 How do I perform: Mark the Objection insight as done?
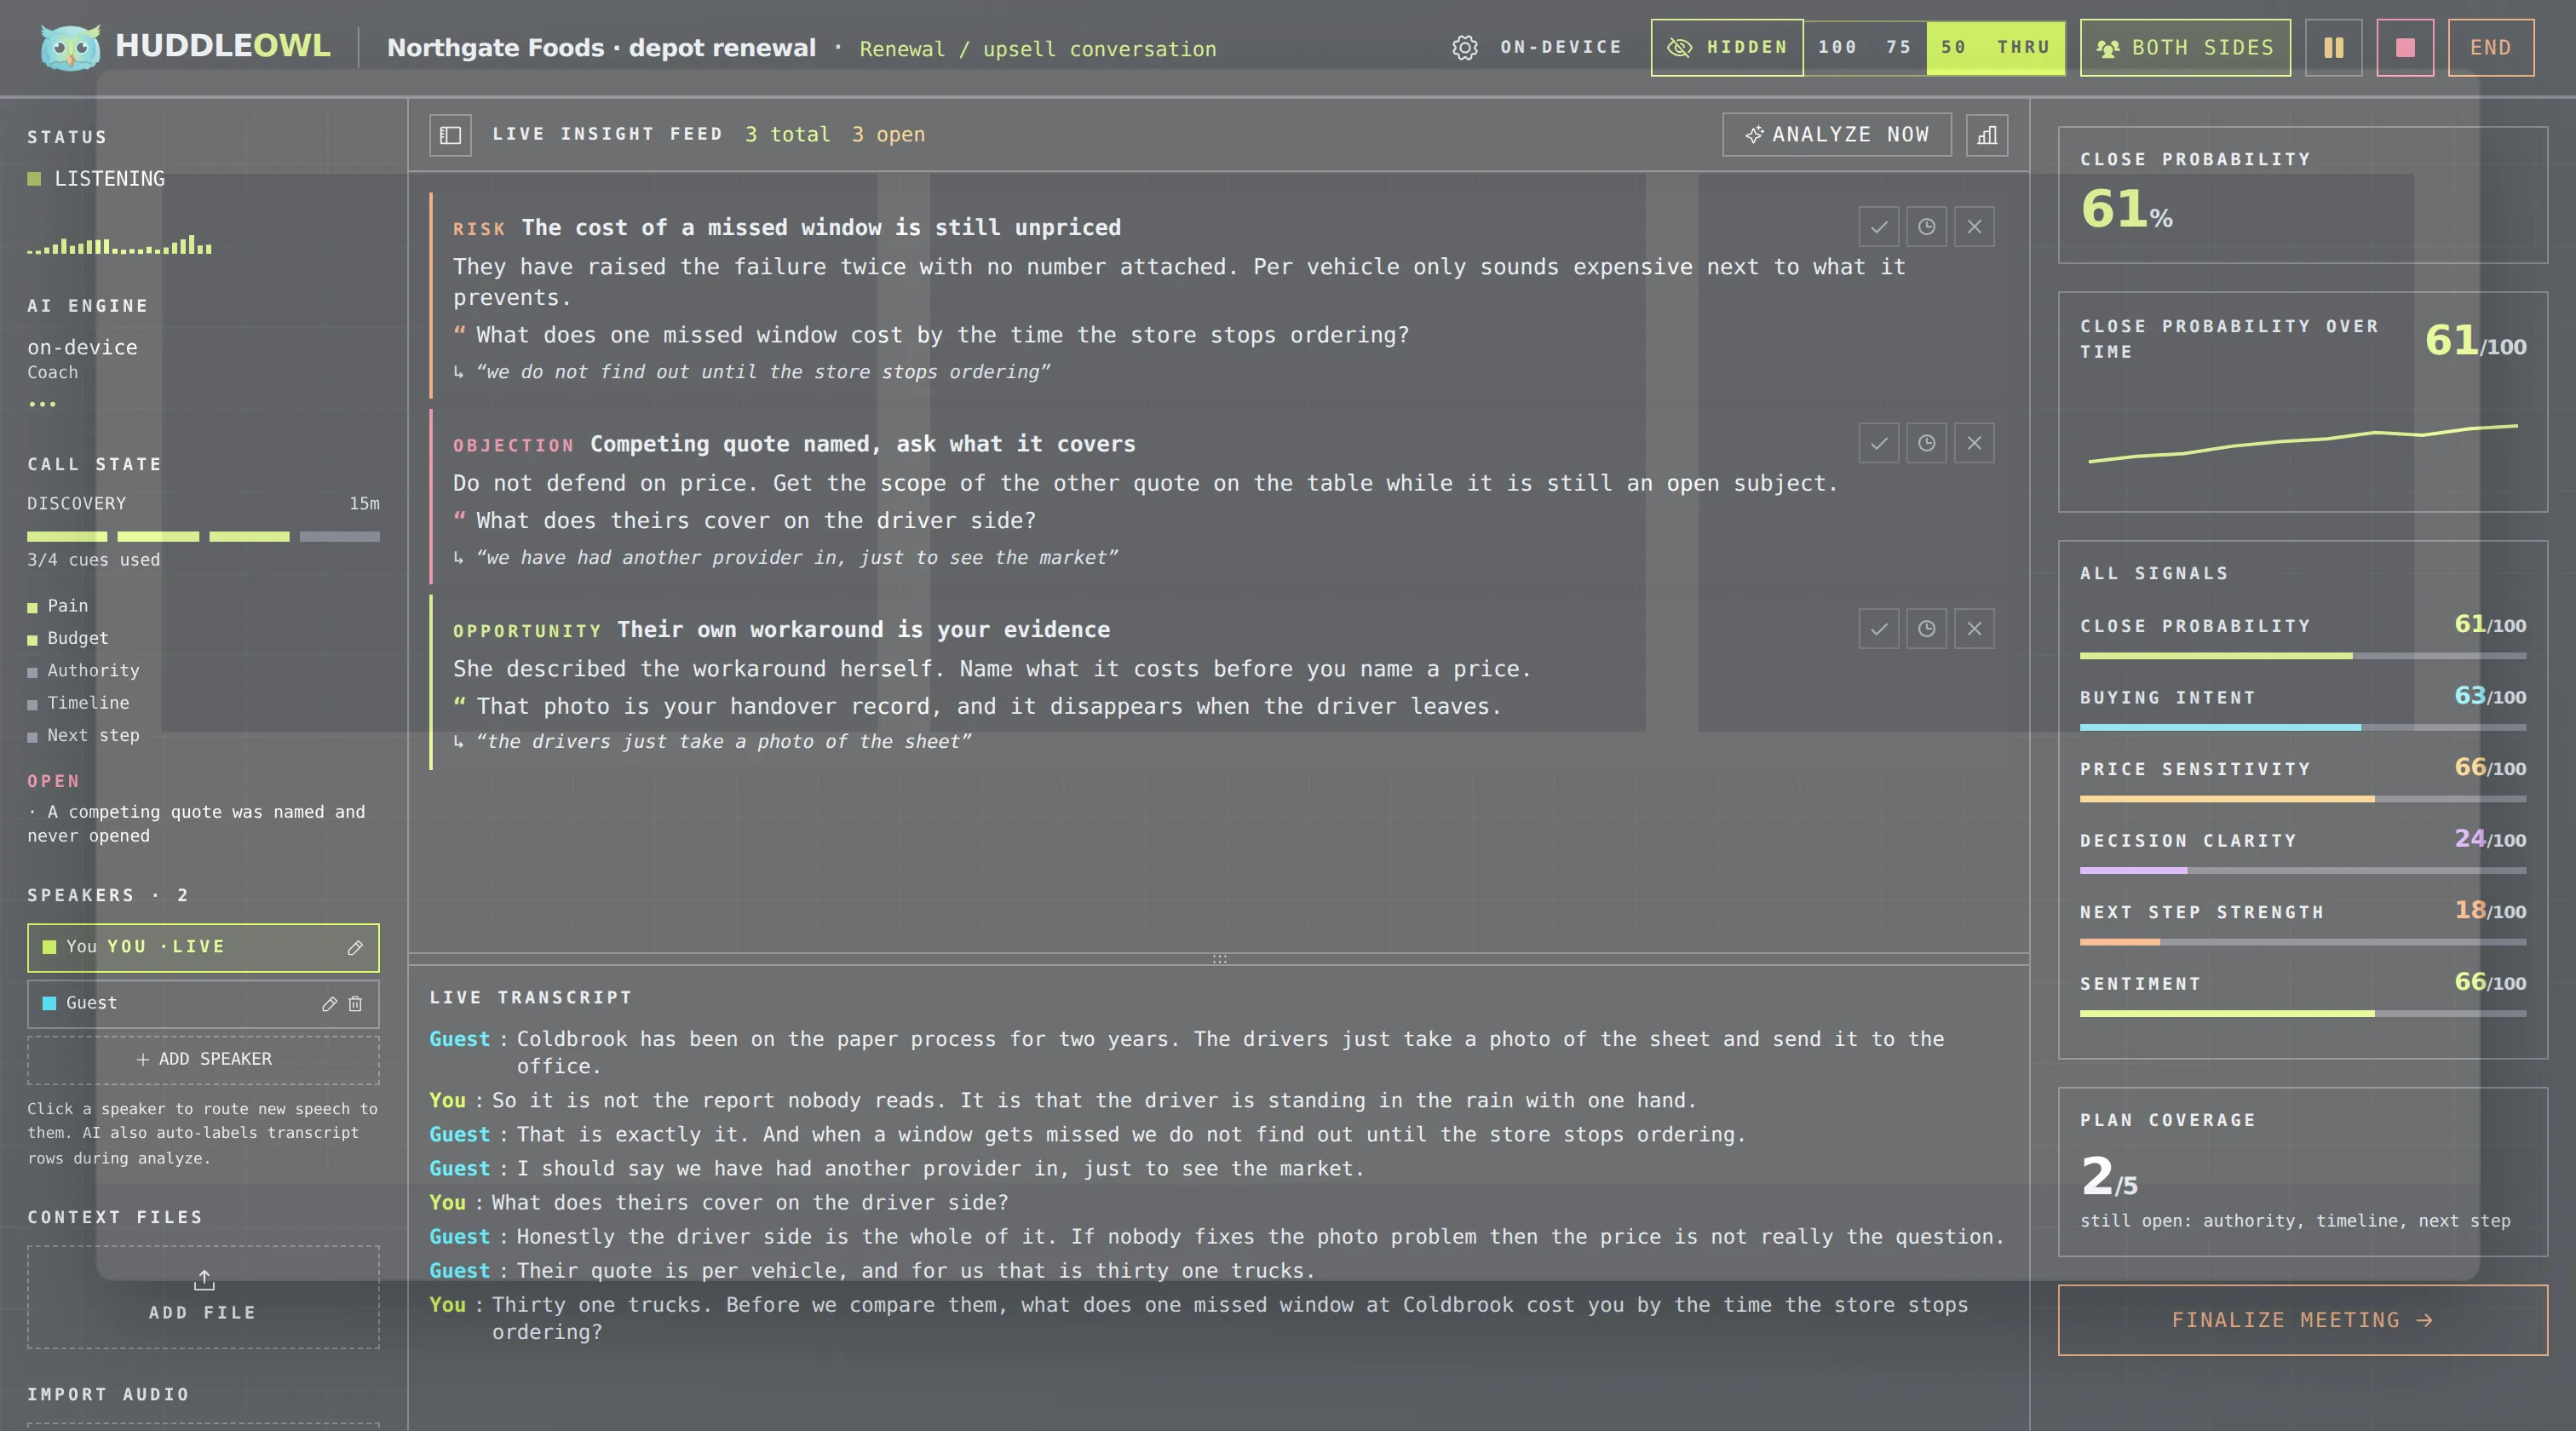[x=1879, y=443]
